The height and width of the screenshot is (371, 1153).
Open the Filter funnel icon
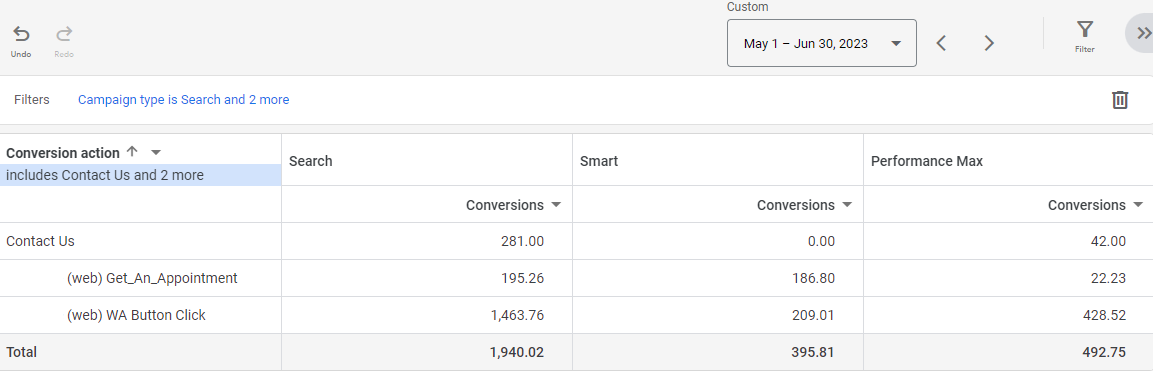point(1085,29)
